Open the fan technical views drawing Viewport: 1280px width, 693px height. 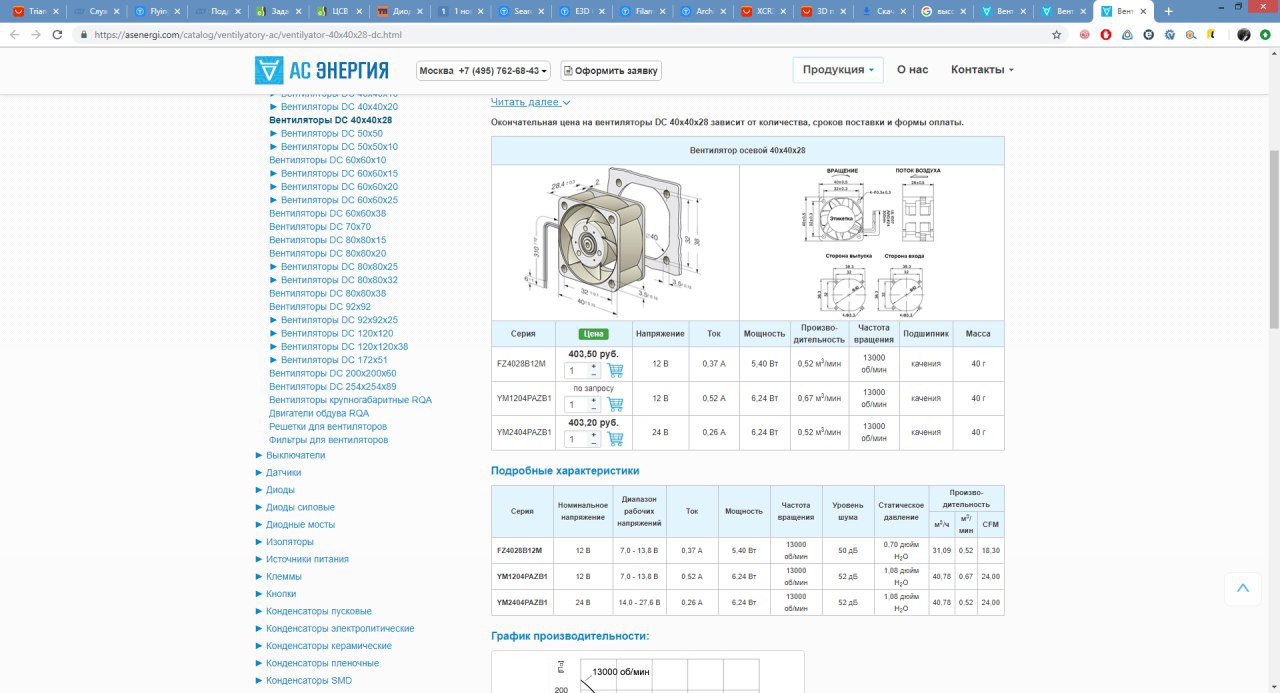(x=872, y=241)
